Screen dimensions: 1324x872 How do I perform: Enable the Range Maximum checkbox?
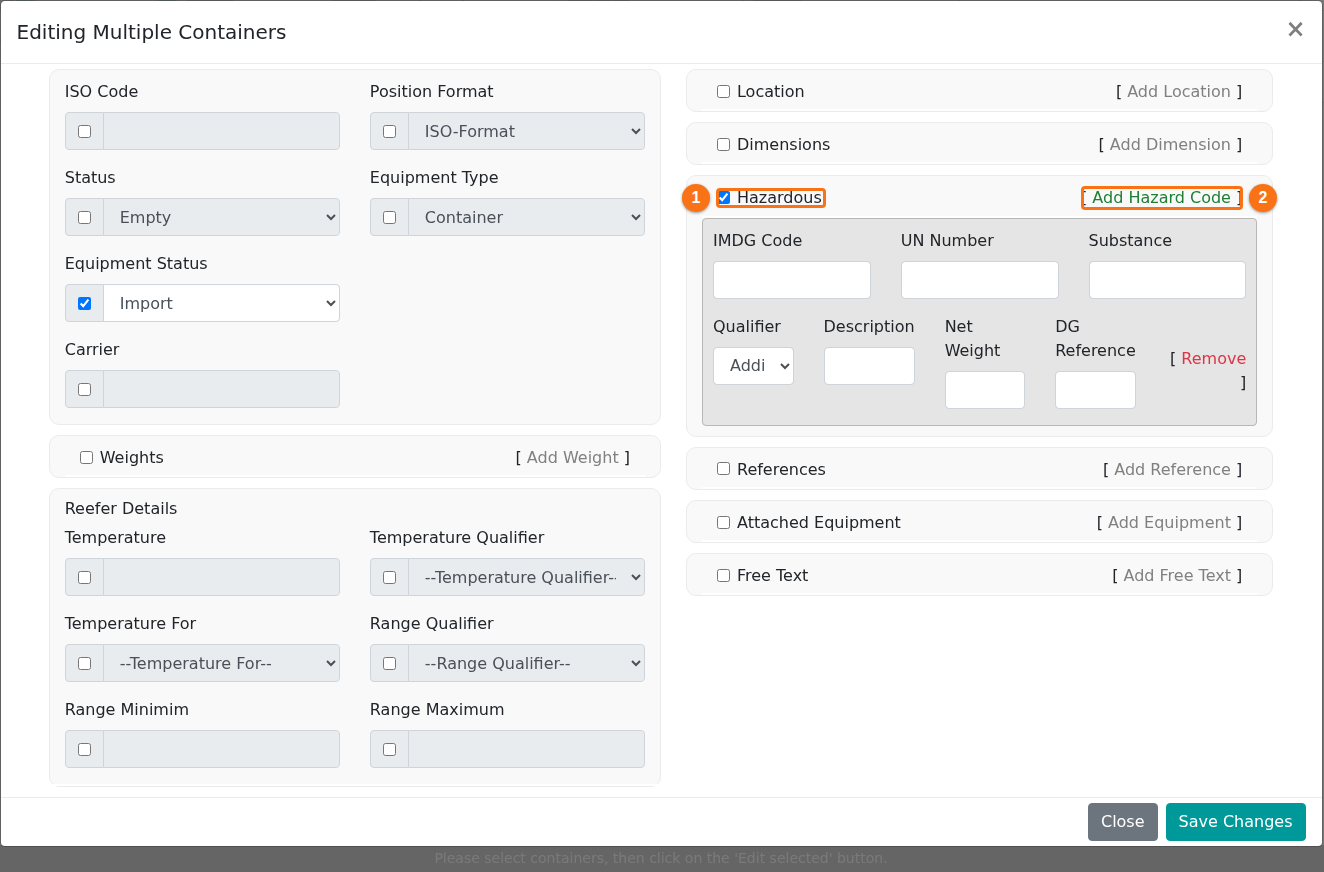pyautogui.click(x=389, y=749)
